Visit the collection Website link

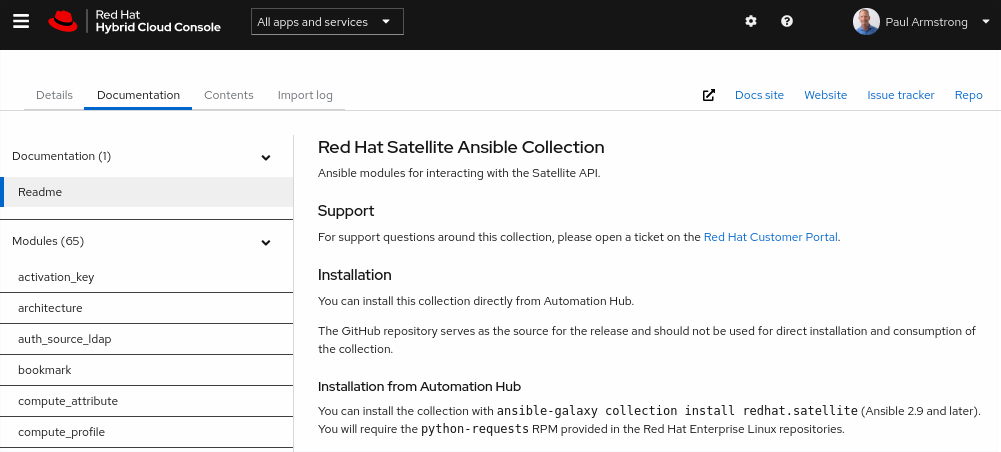[x=825, y=95]
